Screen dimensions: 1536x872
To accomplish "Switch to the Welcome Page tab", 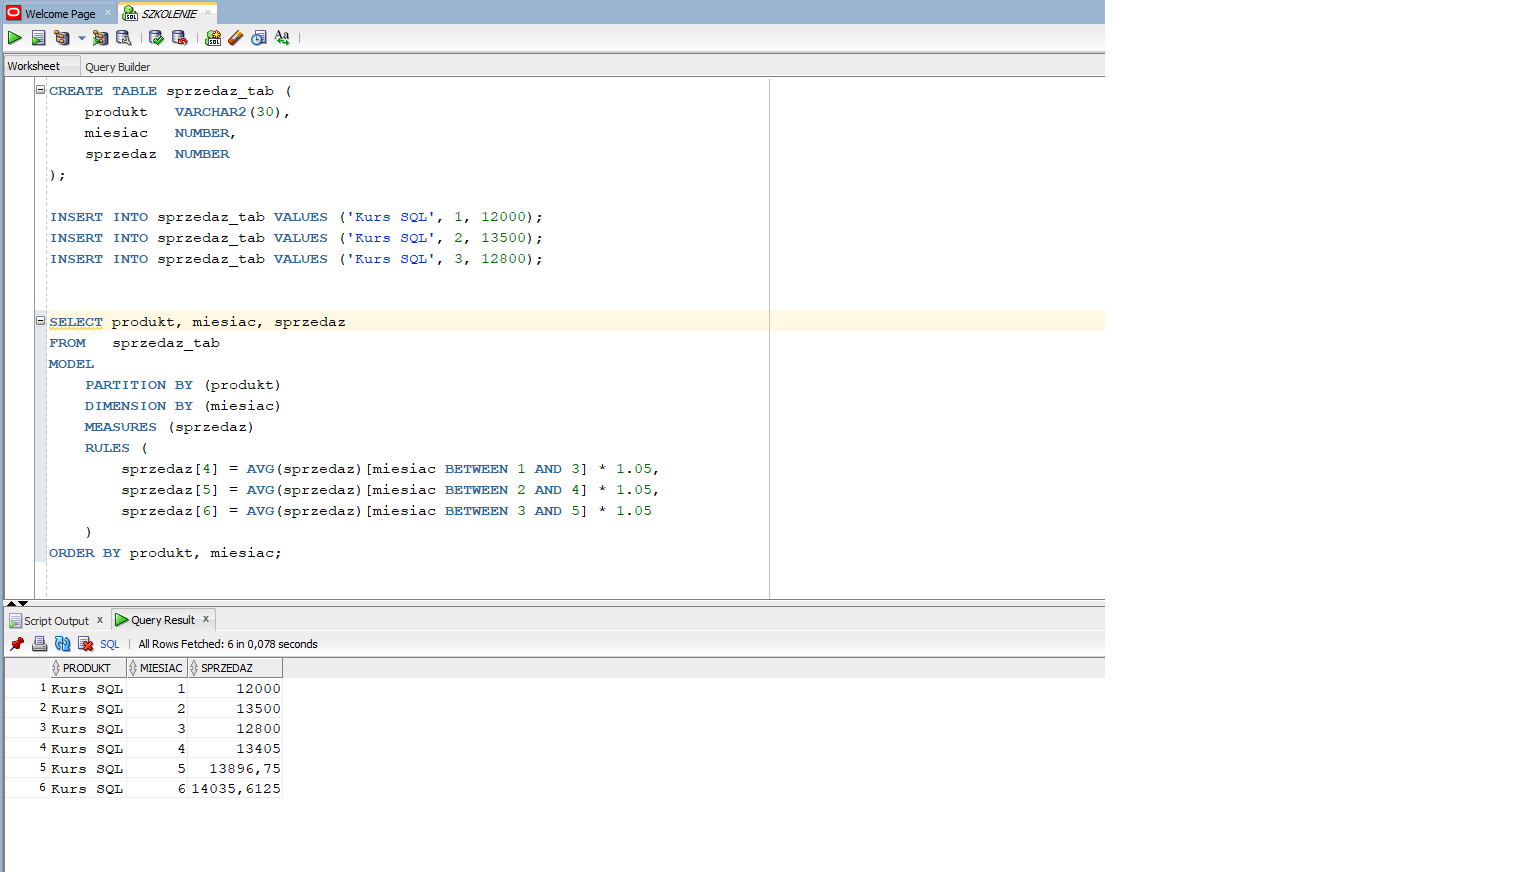I will click(x=60, y=14).
